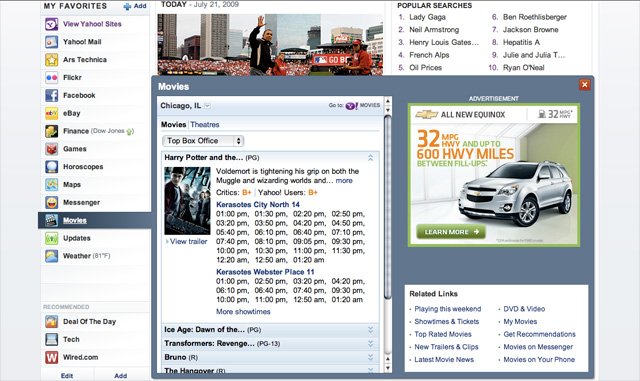The image size is (640, 381).
Task: Click Oil Prices popular search
Action: [x=425, y=68]
